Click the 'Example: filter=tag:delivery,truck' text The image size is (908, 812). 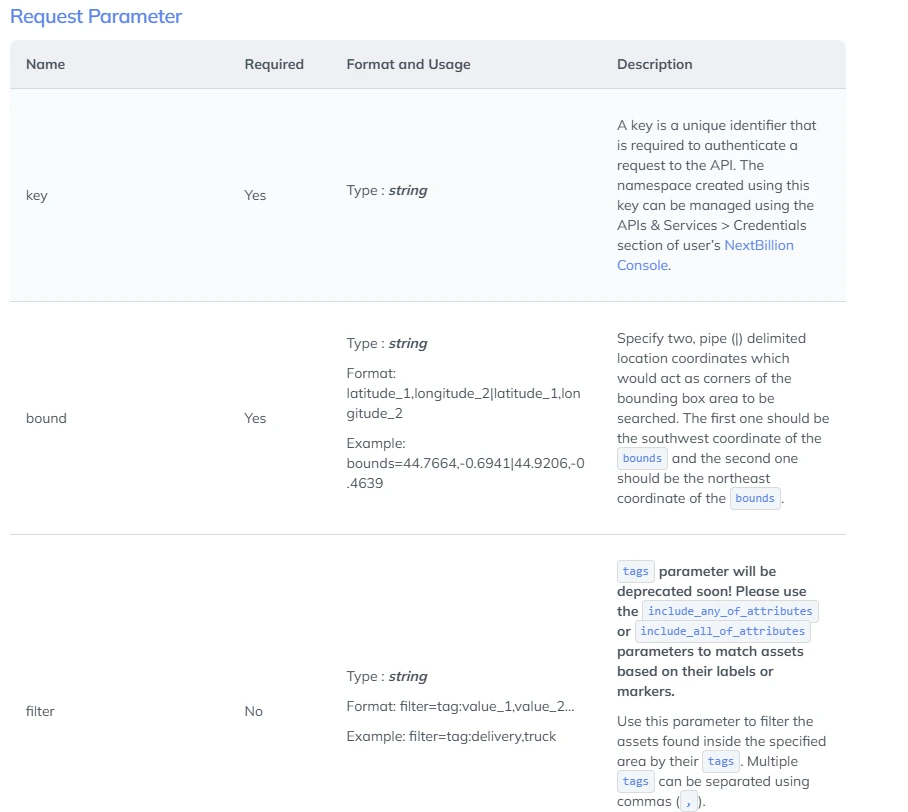[x=451, y=737]
